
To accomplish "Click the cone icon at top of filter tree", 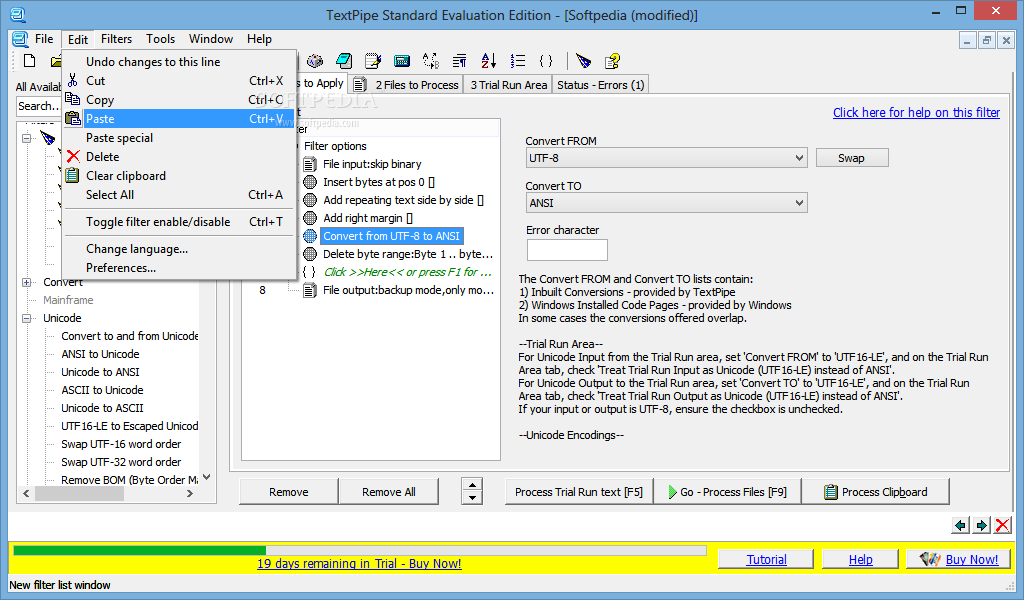I will 48,138.
